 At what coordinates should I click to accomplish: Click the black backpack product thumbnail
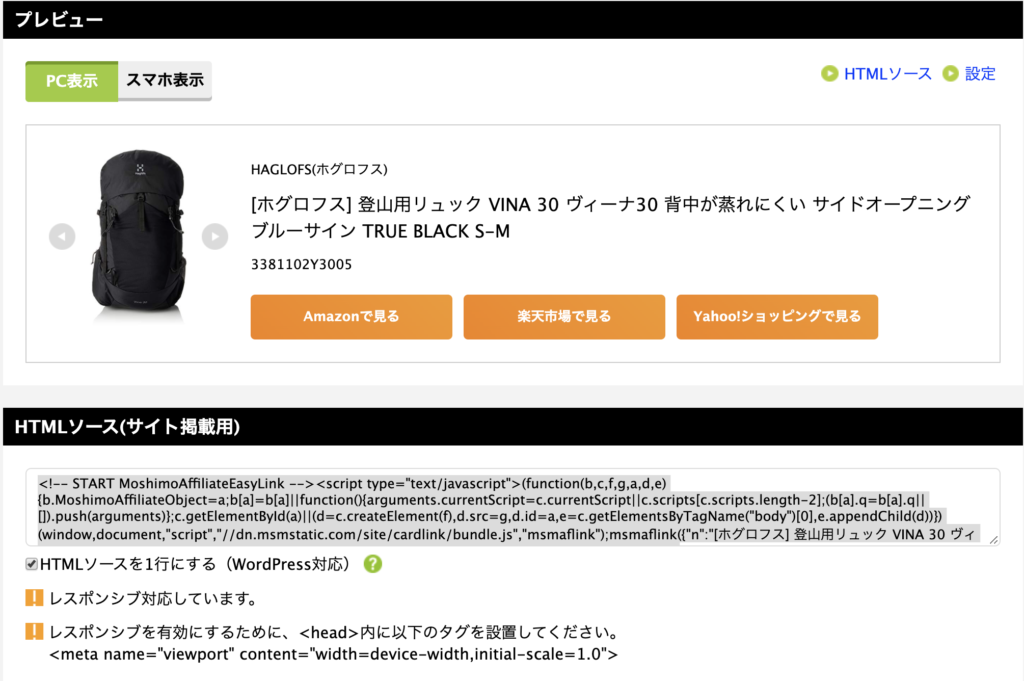pos(139,235)
